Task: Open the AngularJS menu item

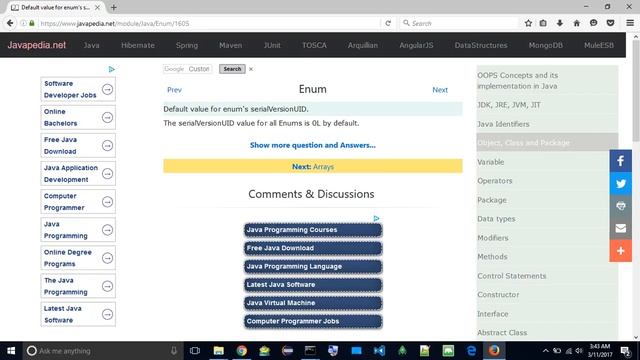Action: coord(416,45)
